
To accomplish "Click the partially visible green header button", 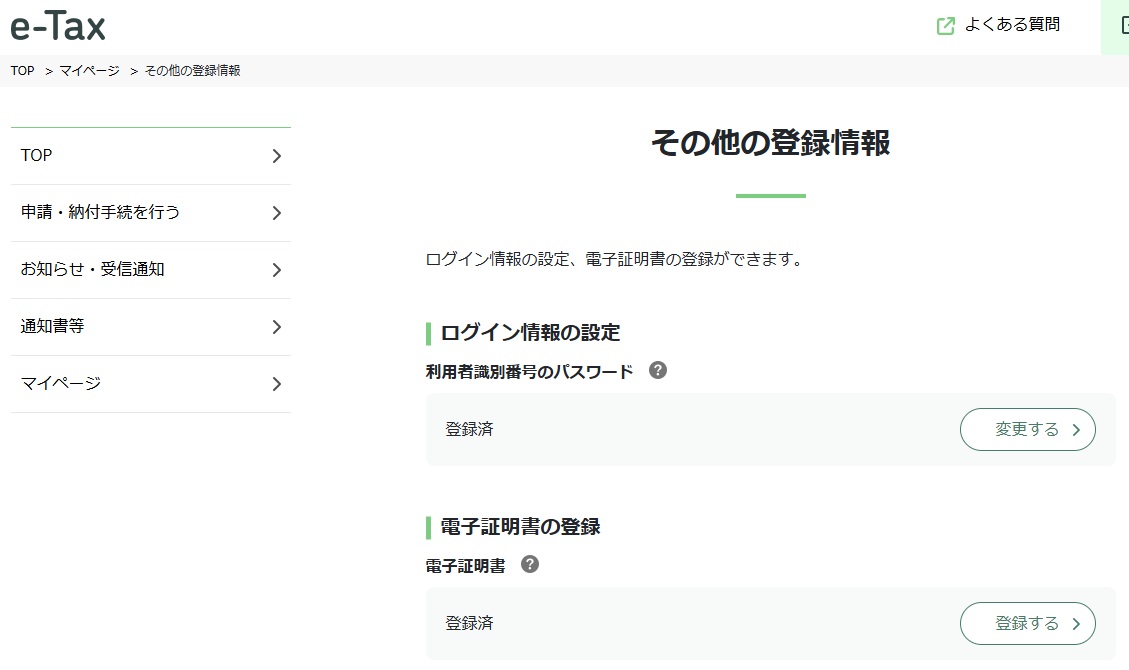I will [1115, 27].
